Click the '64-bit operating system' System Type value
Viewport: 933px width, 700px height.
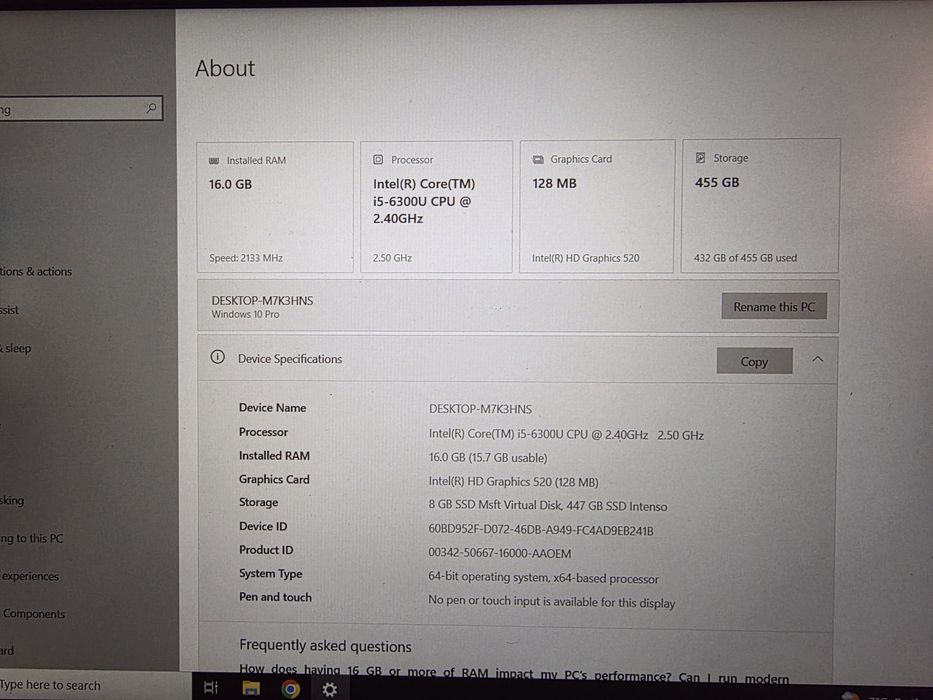click(x=543, y=578)
